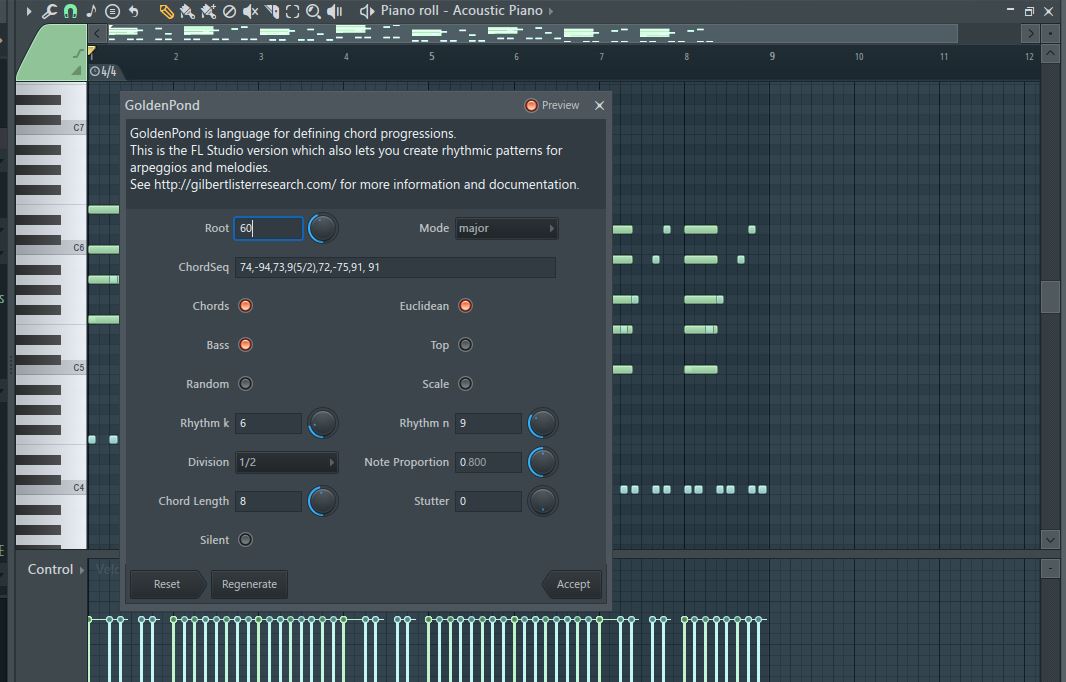The width and height of the screenshot is (1066, 682).
Task: Click the ChordSeq text field
Action: pos(395,267)
